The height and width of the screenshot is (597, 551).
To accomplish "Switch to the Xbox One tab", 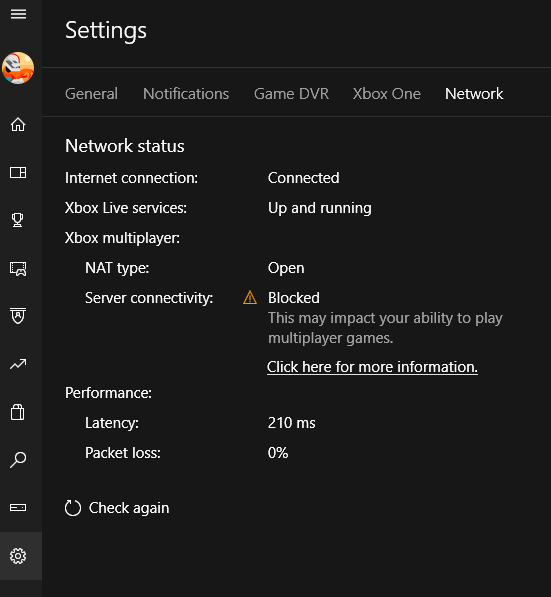I will tap(386, 94).
